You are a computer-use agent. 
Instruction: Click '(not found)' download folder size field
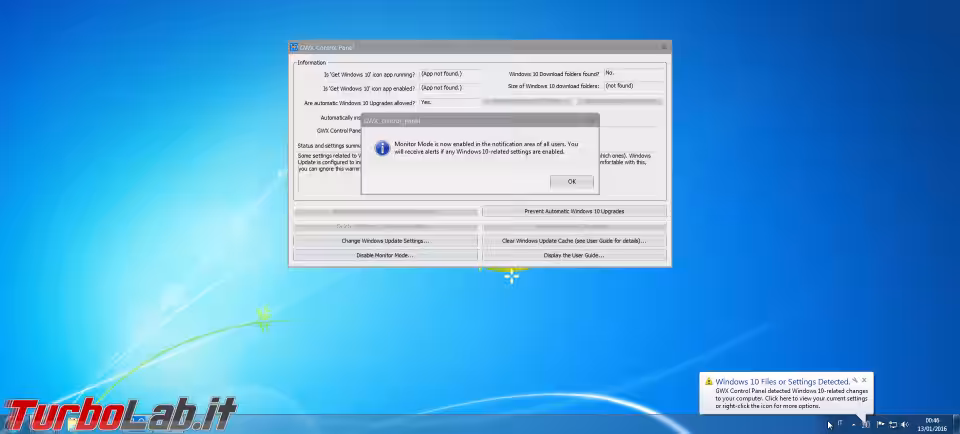(634, 86)
